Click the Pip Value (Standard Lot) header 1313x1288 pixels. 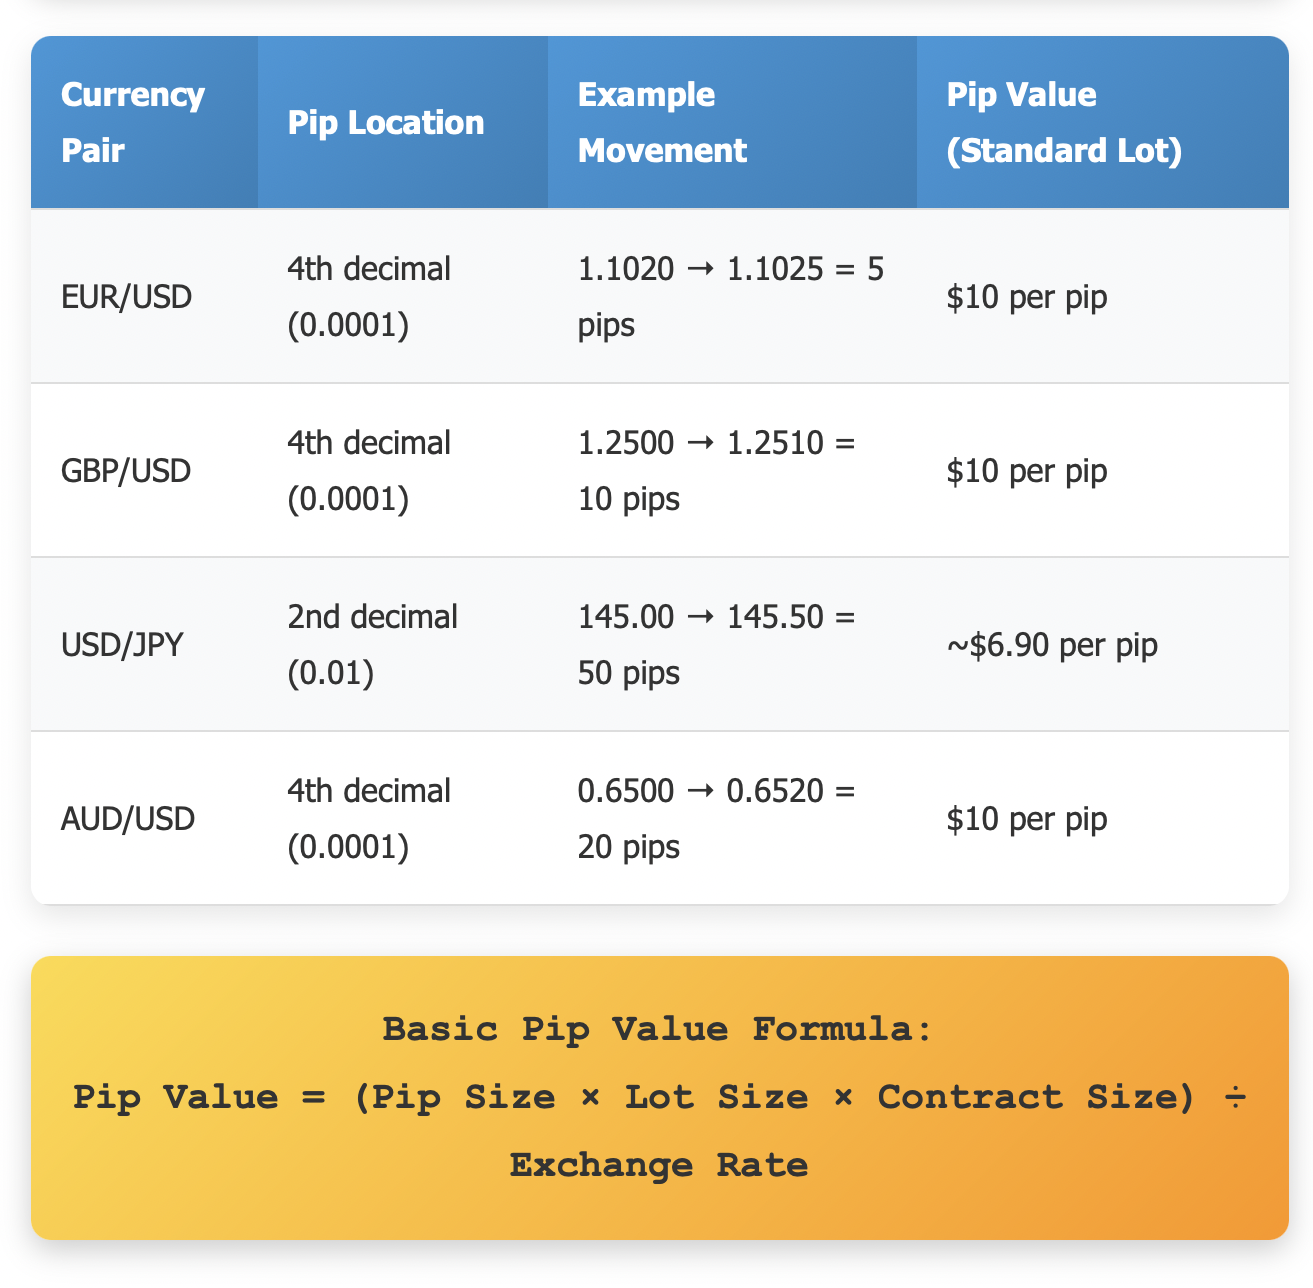(x=1102, y=122)
